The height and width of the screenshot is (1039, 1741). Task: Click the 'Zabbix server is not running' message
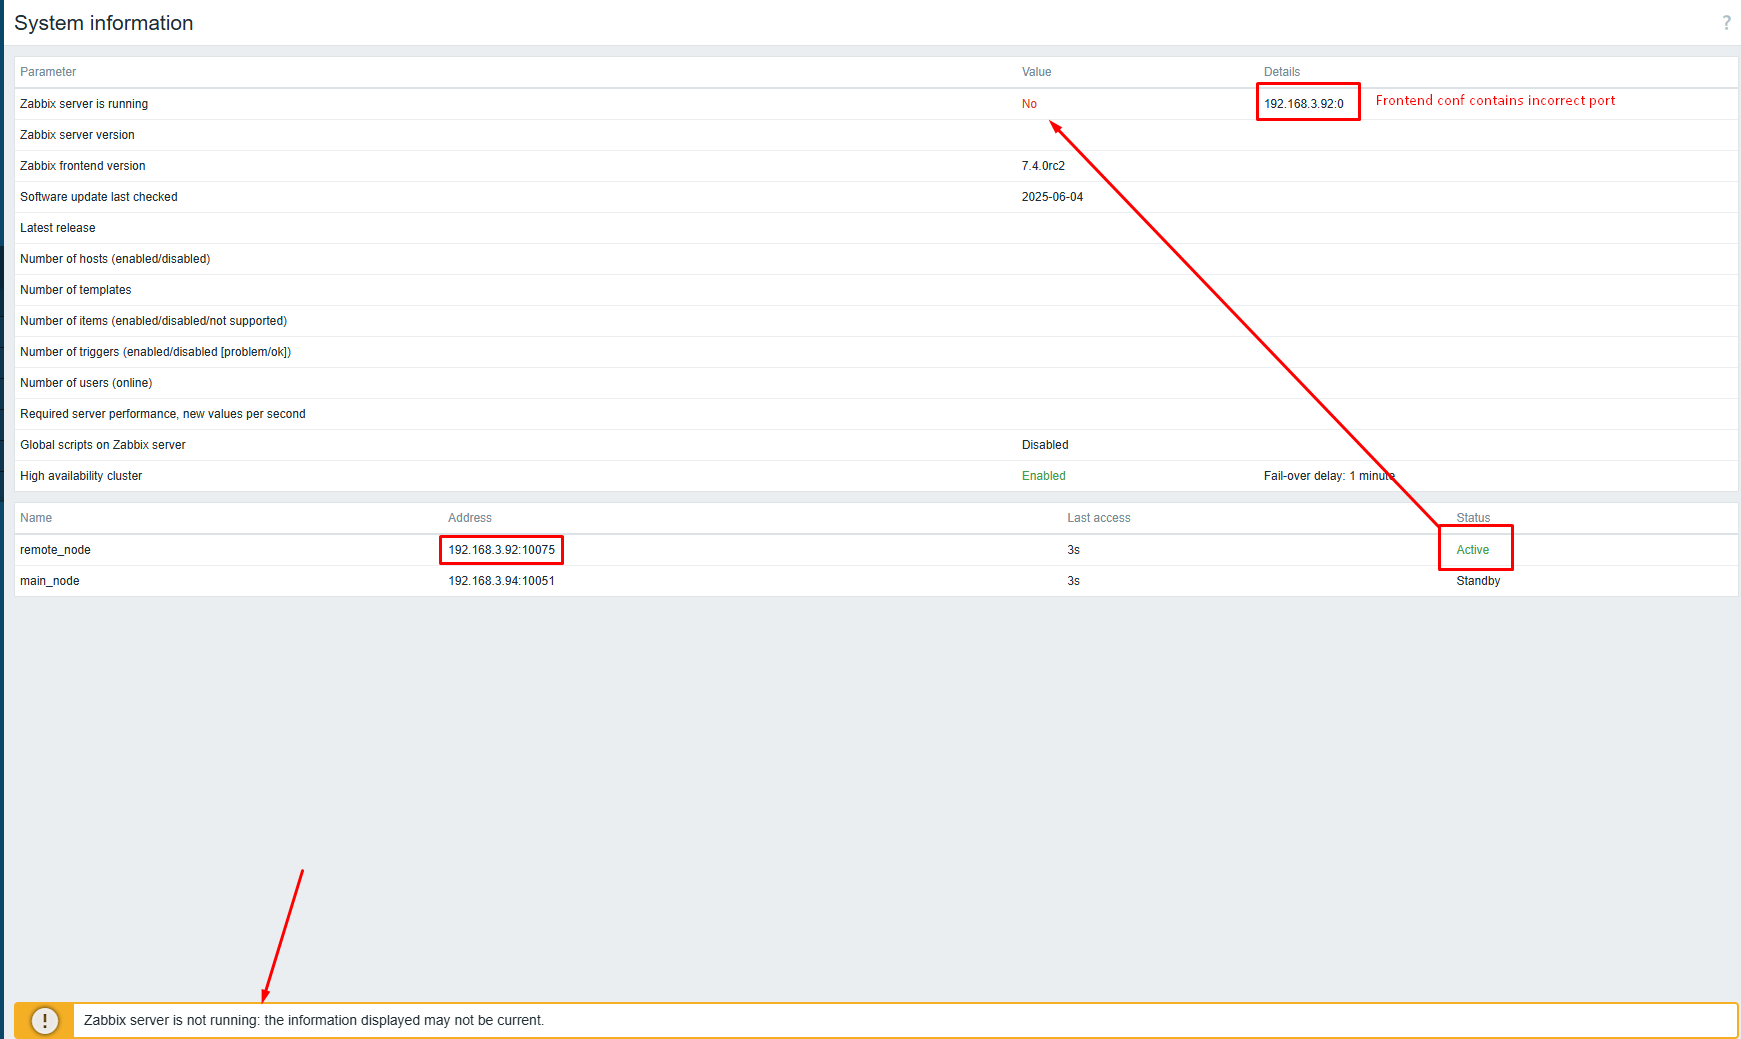pos(314,1020)
